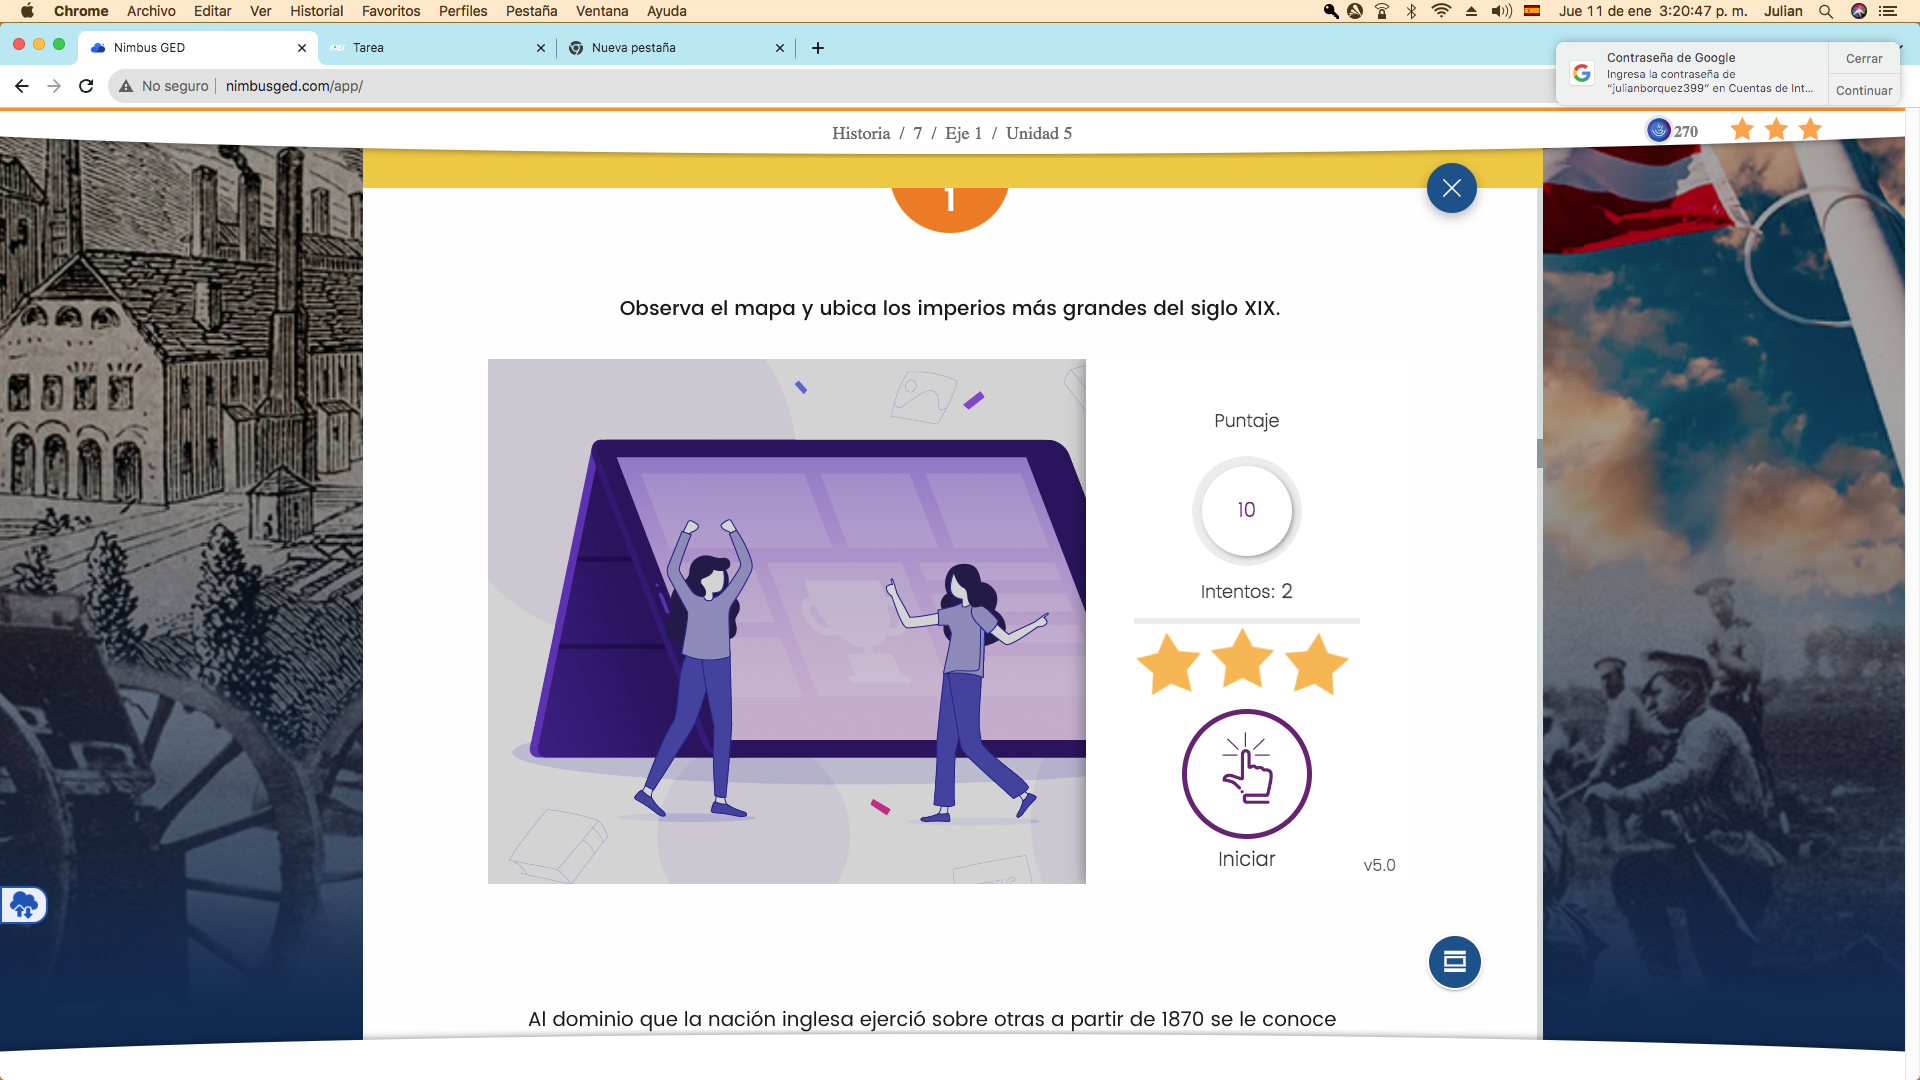Close the activity with the blue X button
The image size is (1920, 1080).
tap(1451, 188)
